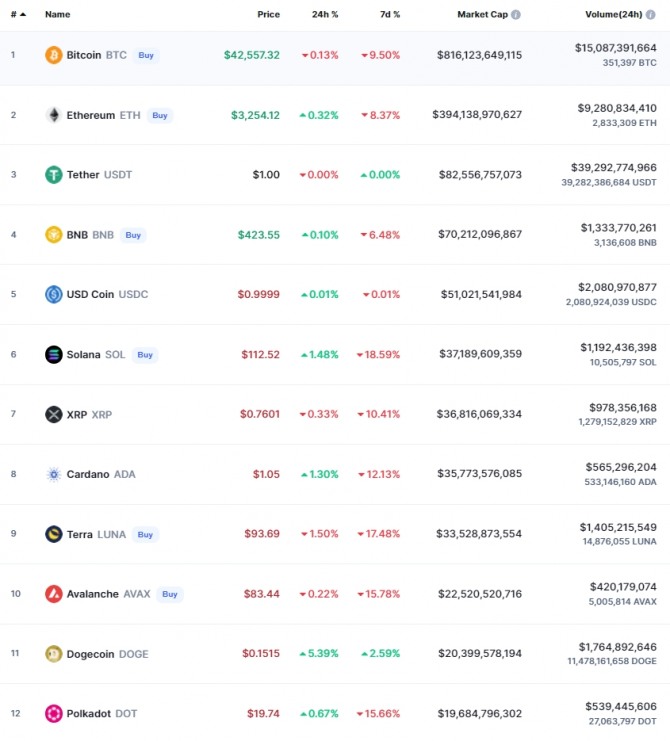Click the Ethereum diamond logo icon
The height and width of the screenshot is (741, 670).
(54, 115)
